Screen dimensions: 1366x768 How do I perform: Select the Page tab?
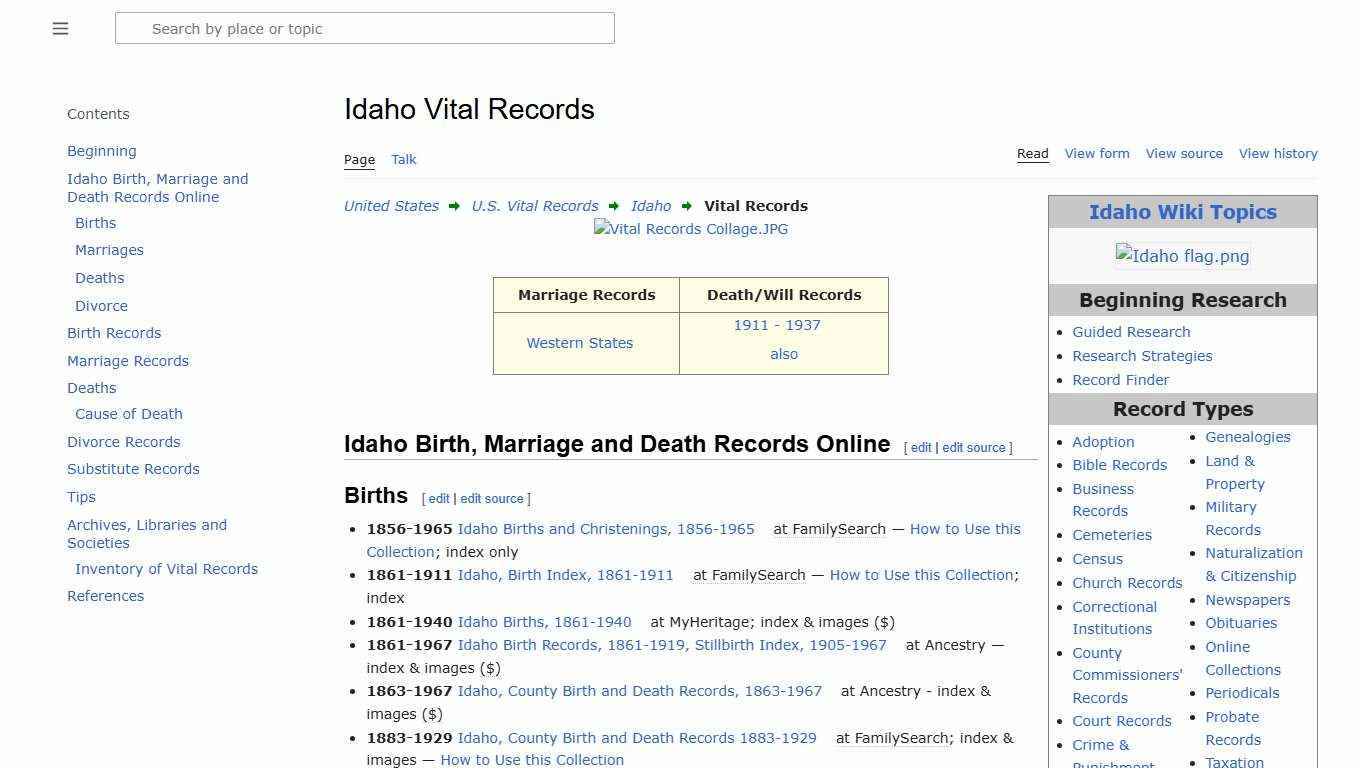(x=359, y=159)
